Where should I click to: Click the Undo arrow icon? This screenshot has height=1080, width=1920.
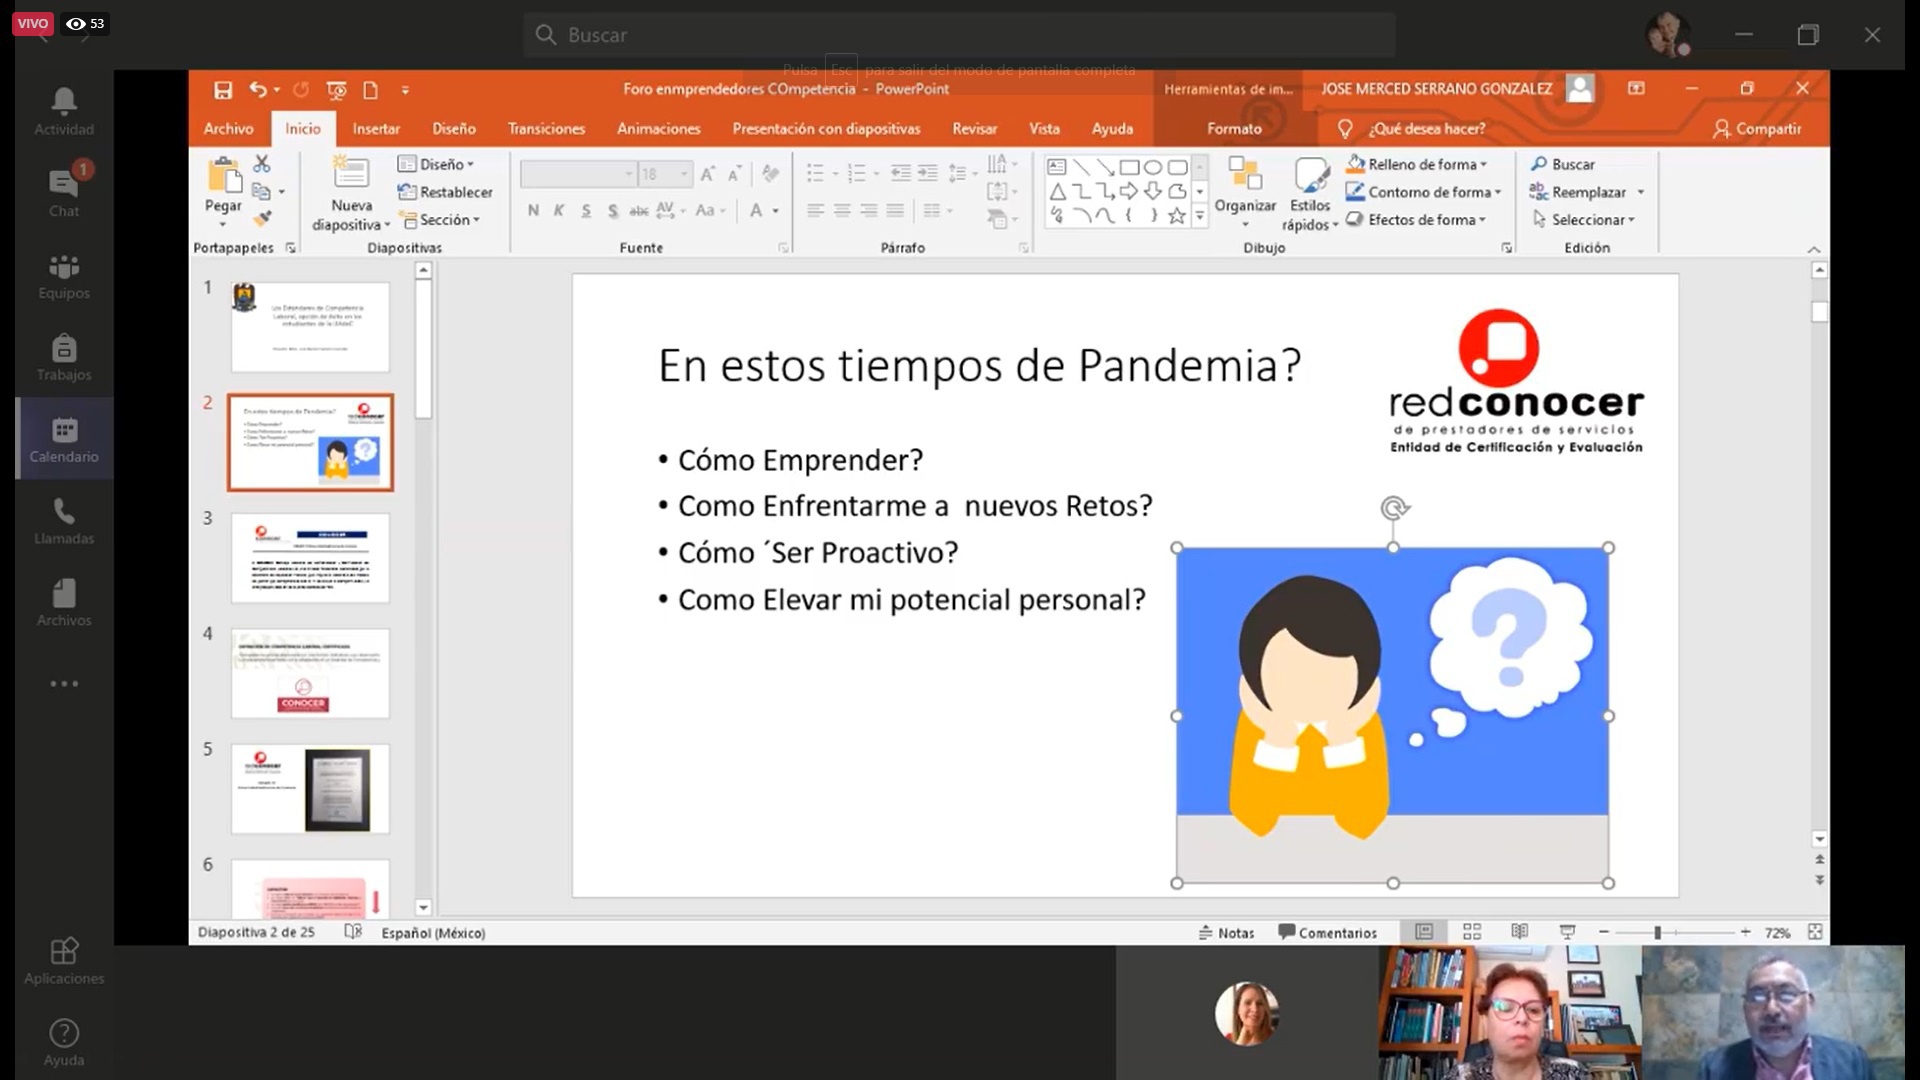click(258, 90)
